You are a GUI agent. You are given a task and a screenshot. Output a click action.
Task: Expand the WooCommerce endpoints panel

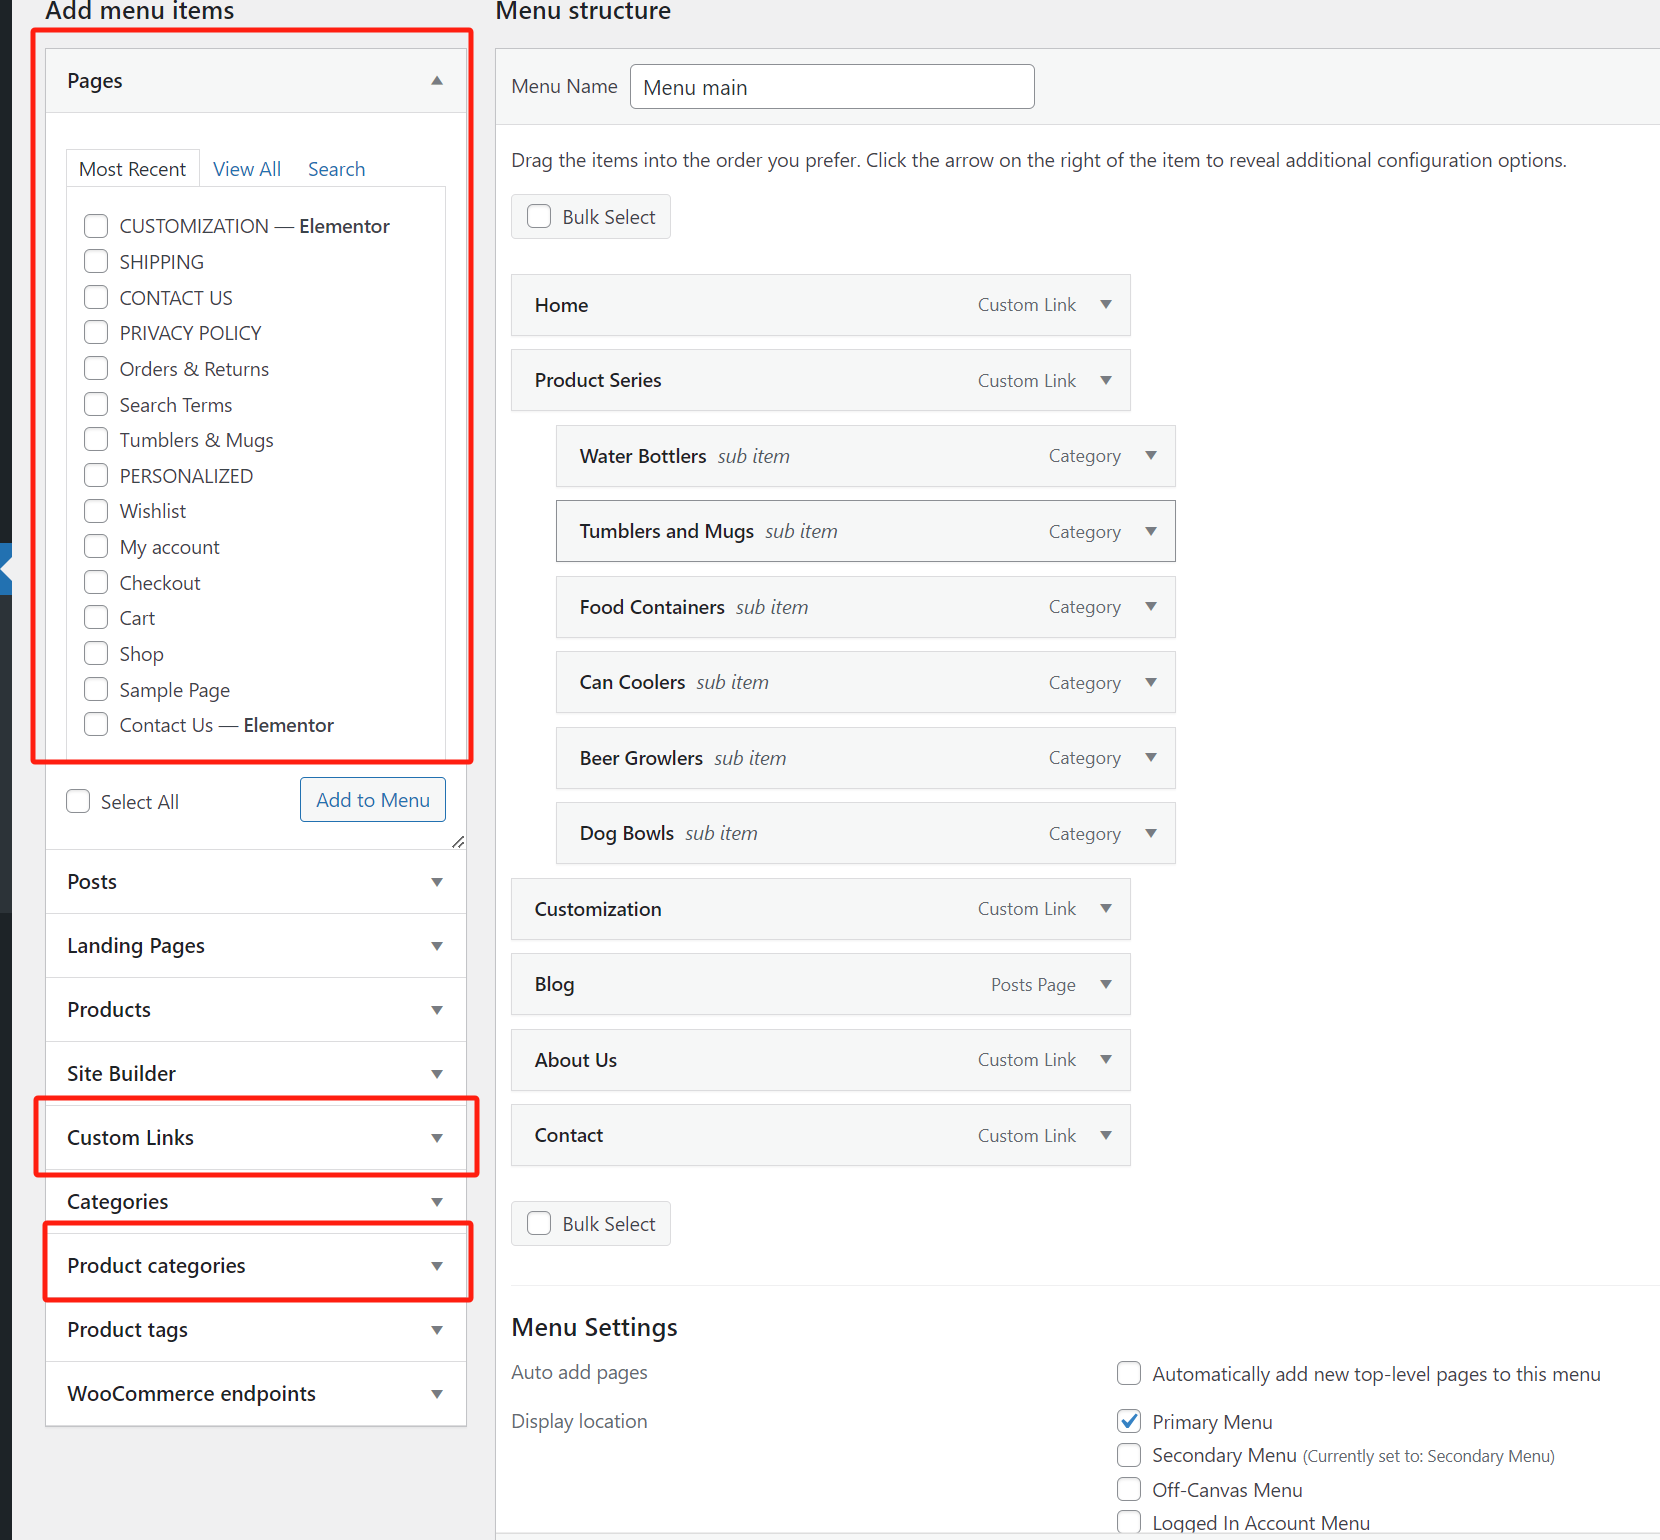tap(436, 1393)
